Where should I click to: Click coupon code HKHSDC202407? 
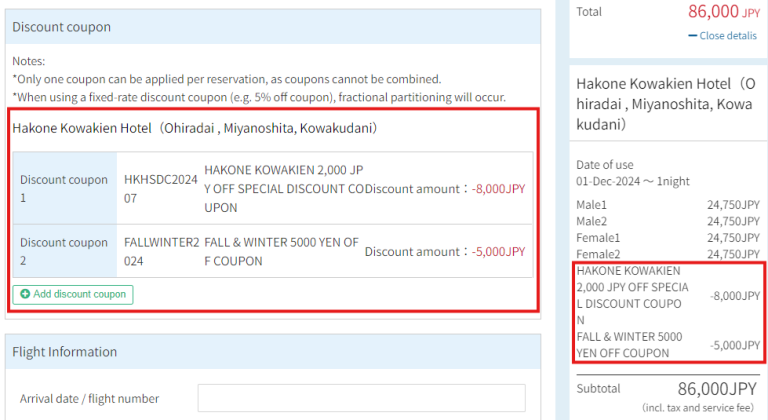(x=160, y=189)
